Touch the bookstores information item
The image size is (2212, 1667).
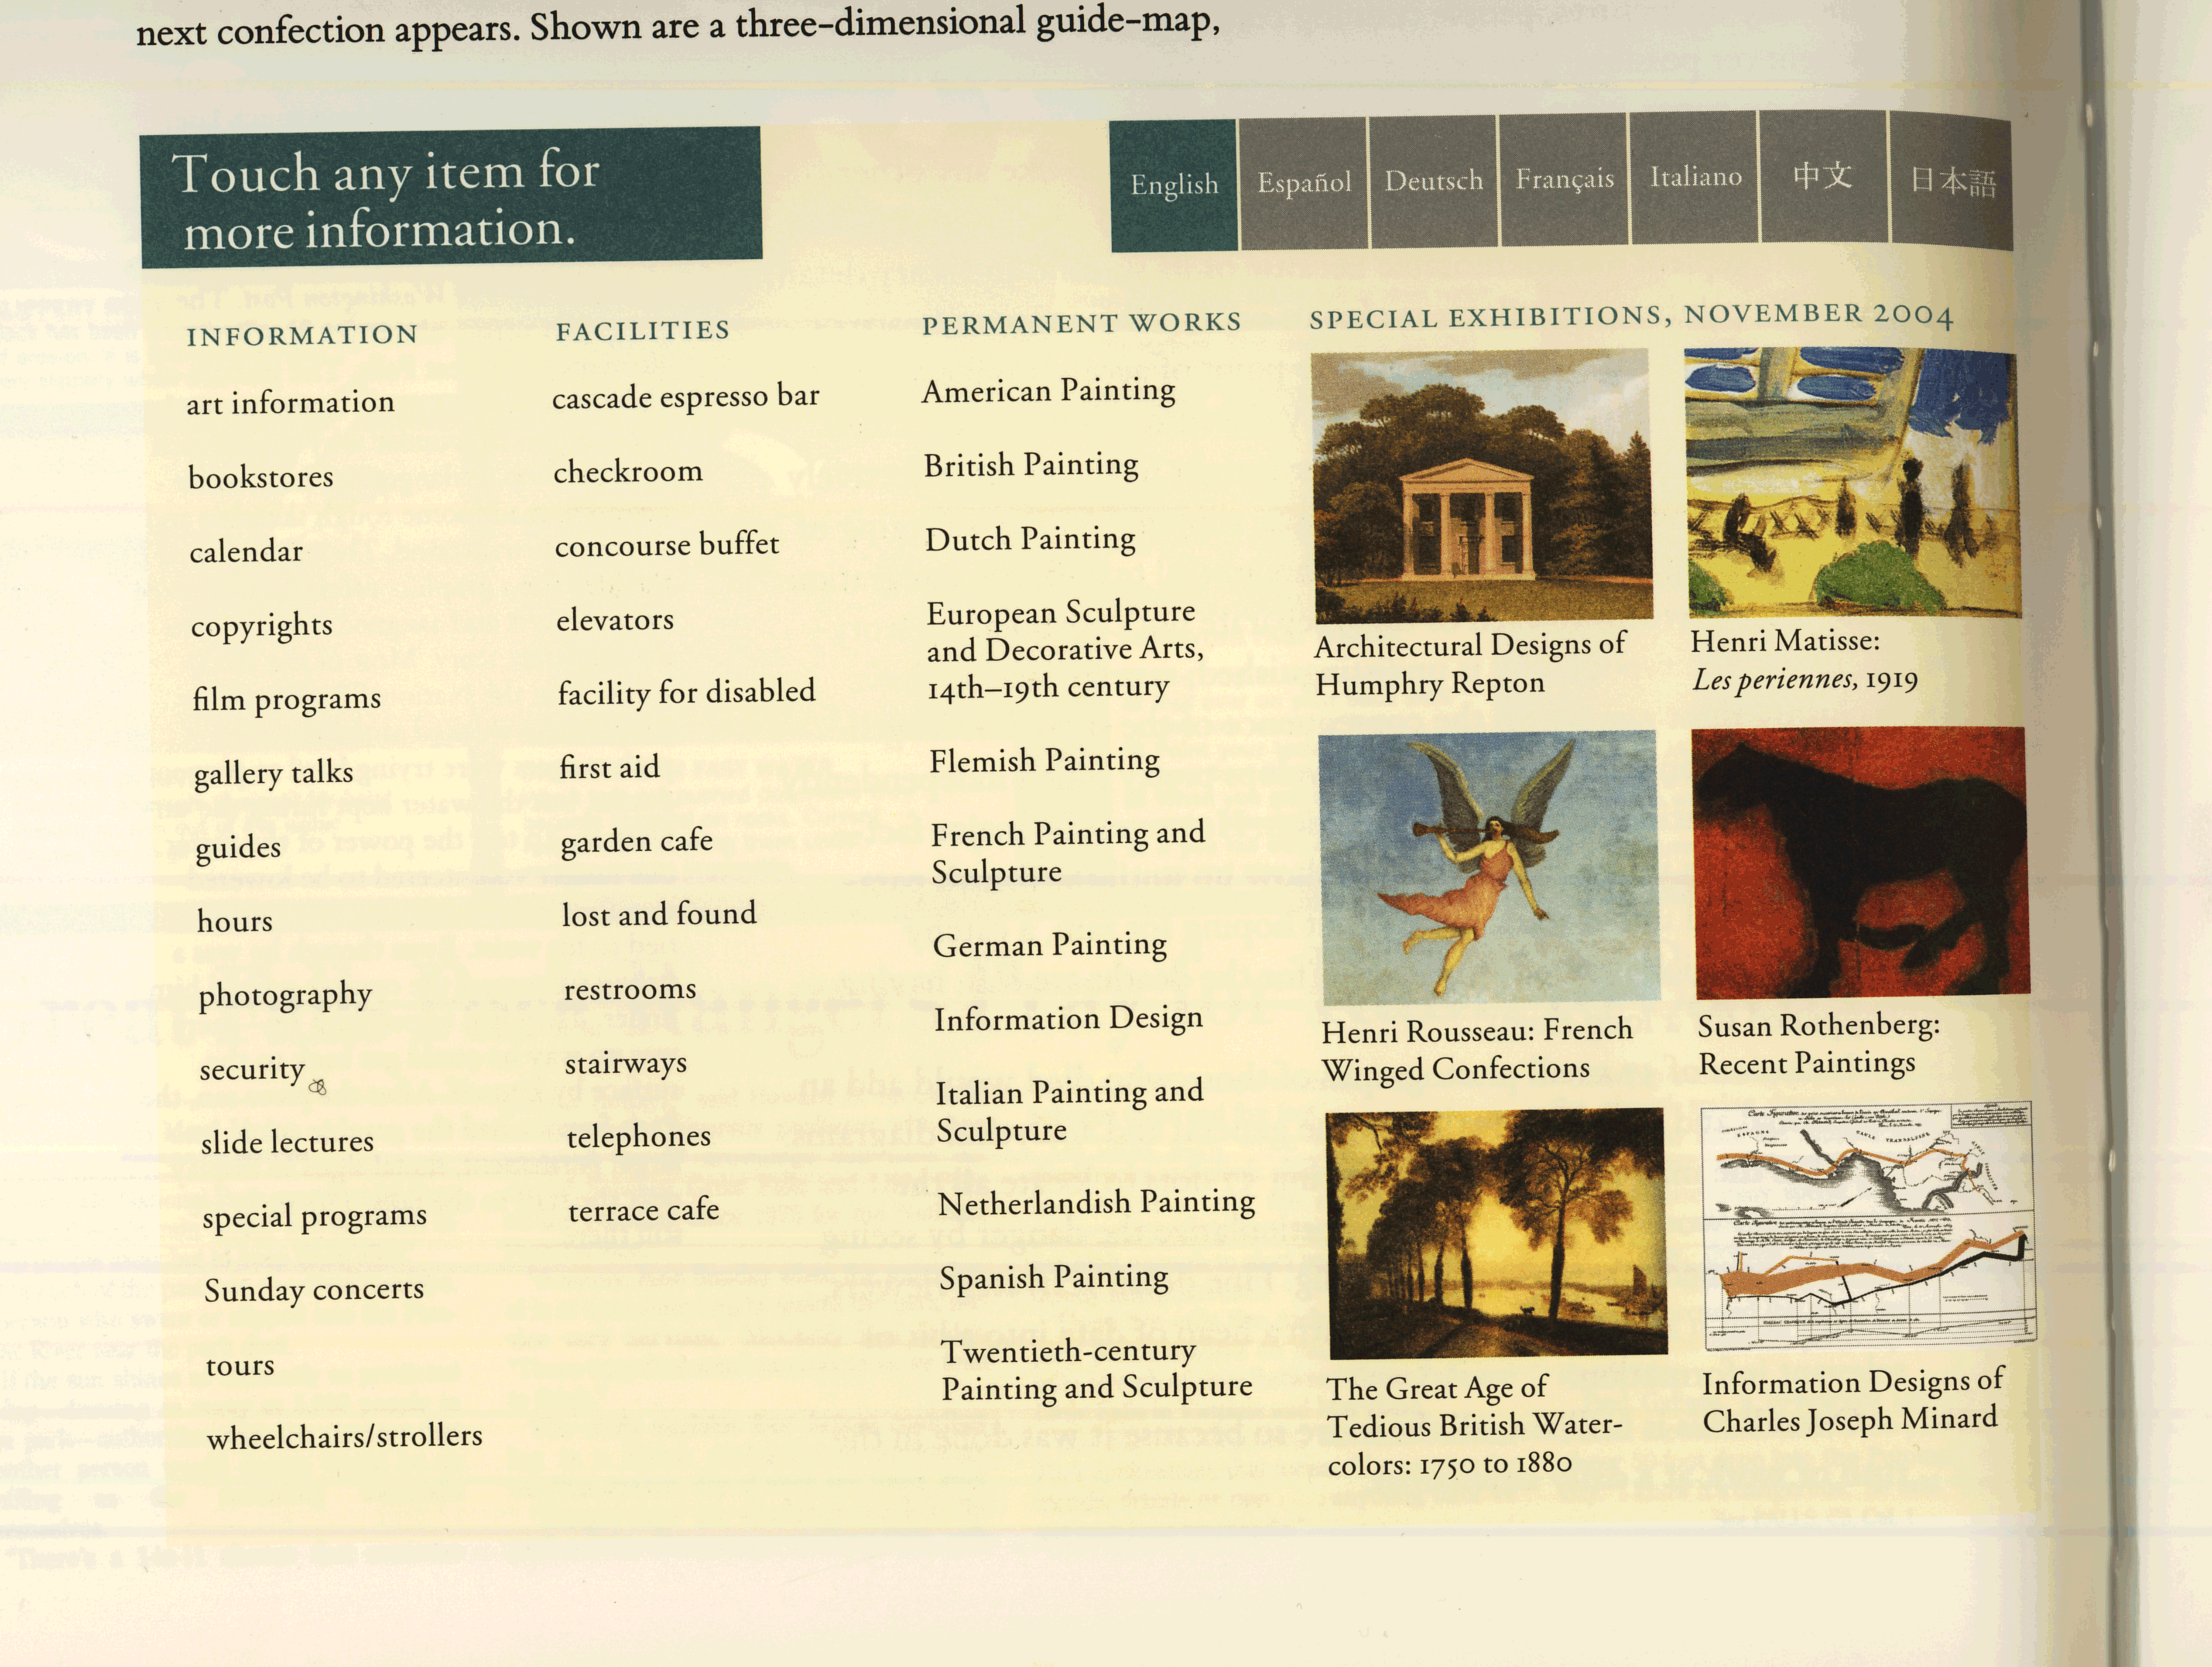(x=260, y=477)
